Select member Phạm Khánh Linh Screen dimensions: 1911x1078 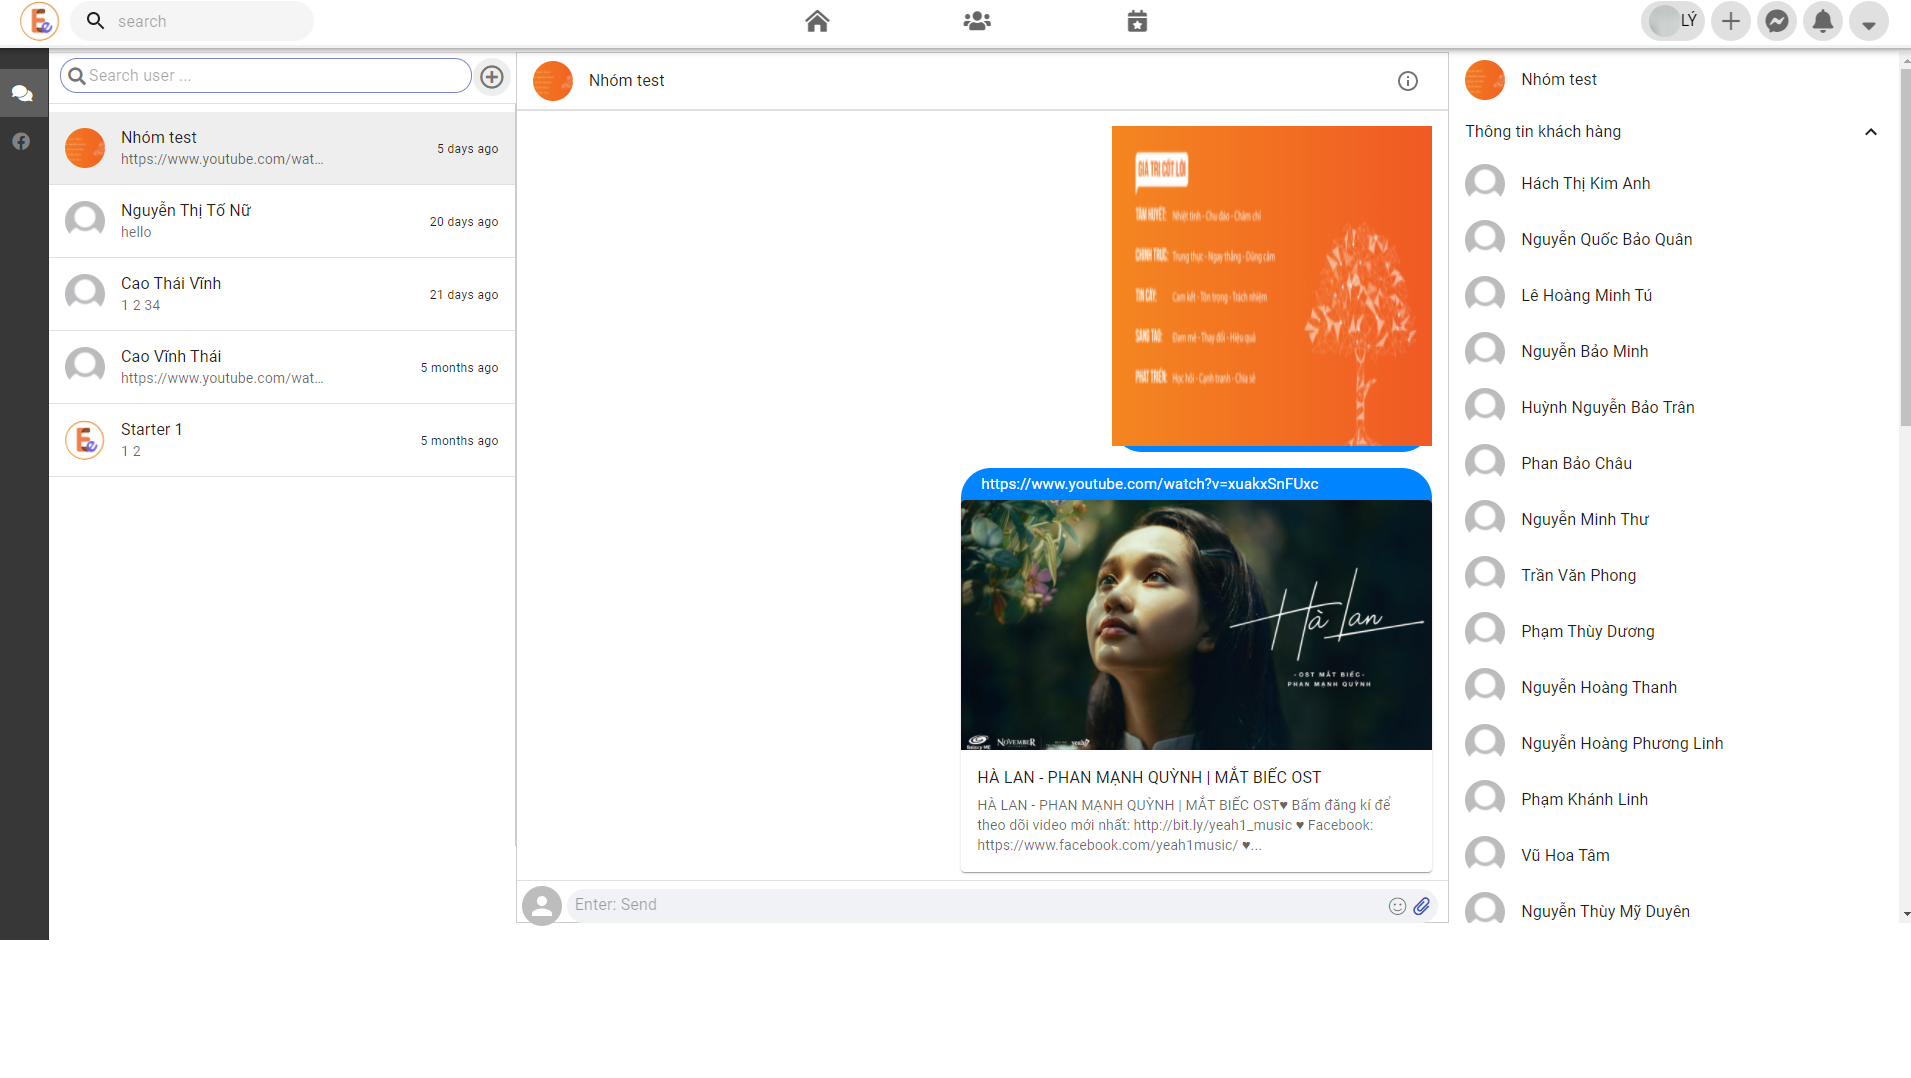1675,799
